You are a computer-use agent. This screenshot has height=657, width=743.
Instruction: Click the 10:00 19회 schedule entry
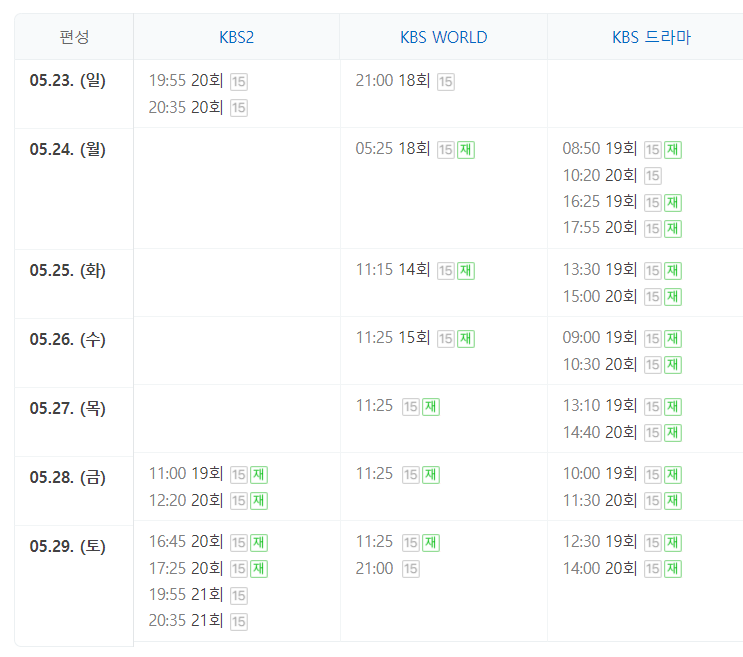(x=600, y=473)
